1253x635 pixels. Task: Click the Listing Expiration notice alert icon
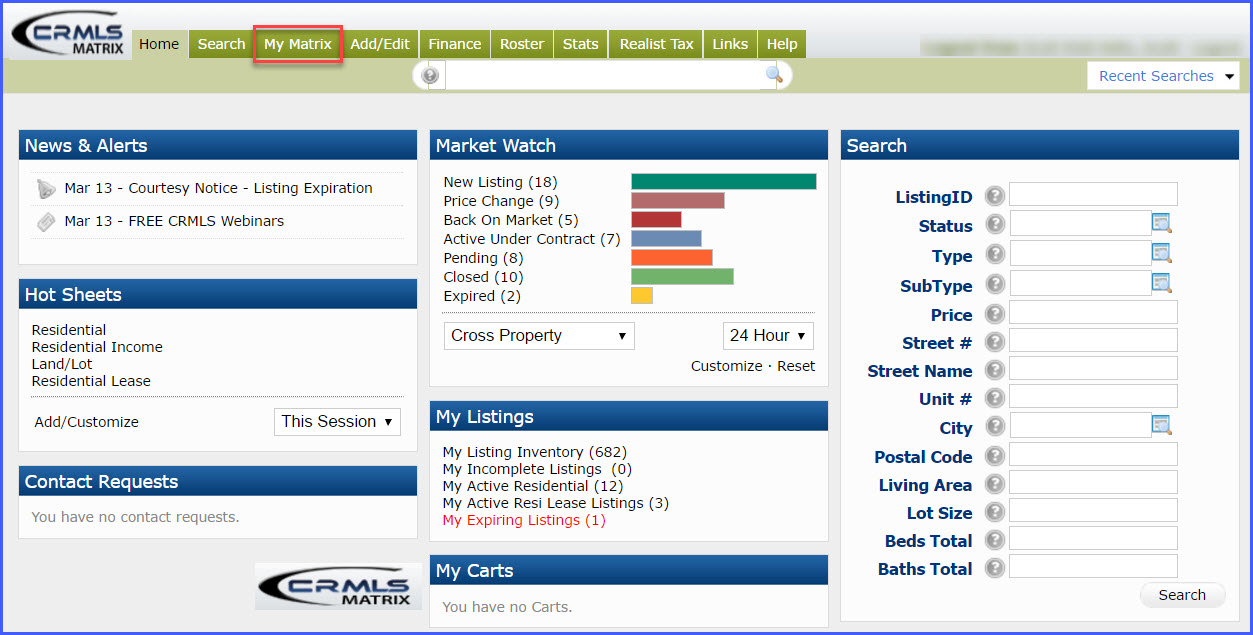click(46, 189)
